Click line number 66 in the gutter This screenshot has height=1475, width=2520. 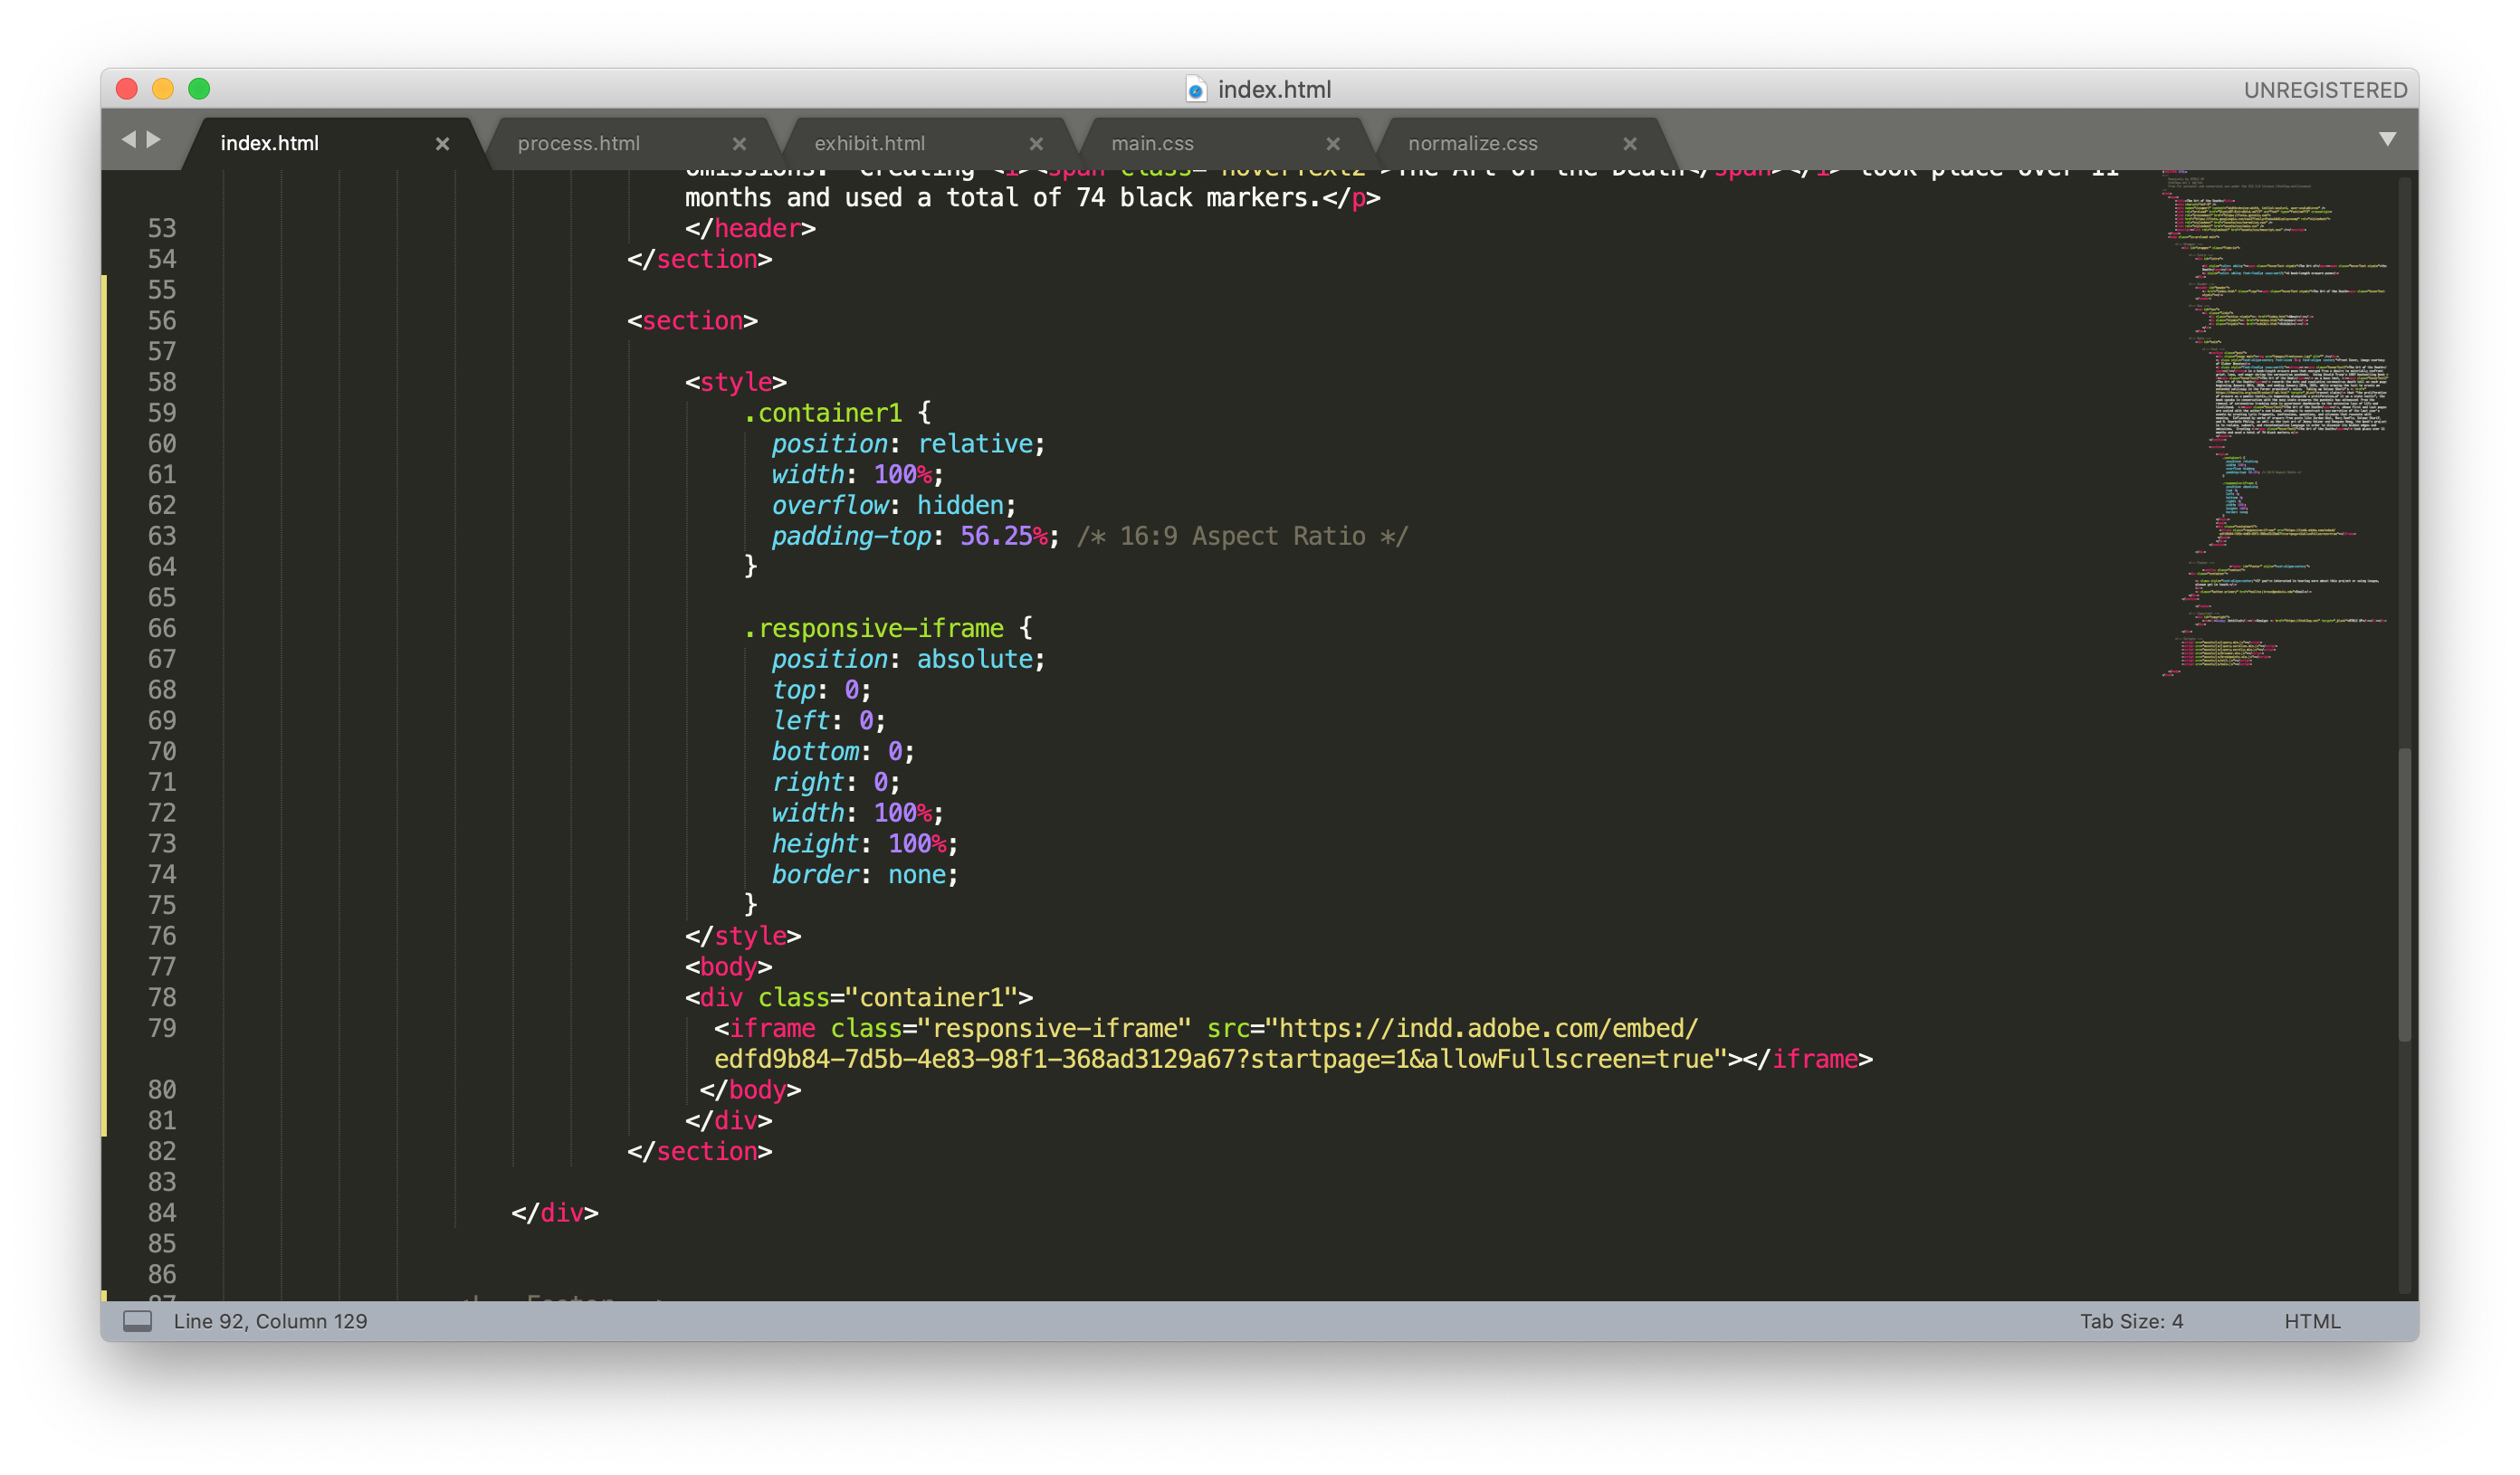[x=162, y=628]
